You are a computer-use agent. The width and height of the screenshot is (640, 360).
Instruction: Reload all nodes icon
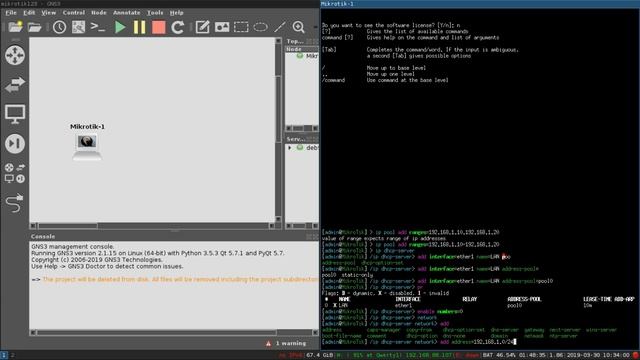click(x=178, y=27)
